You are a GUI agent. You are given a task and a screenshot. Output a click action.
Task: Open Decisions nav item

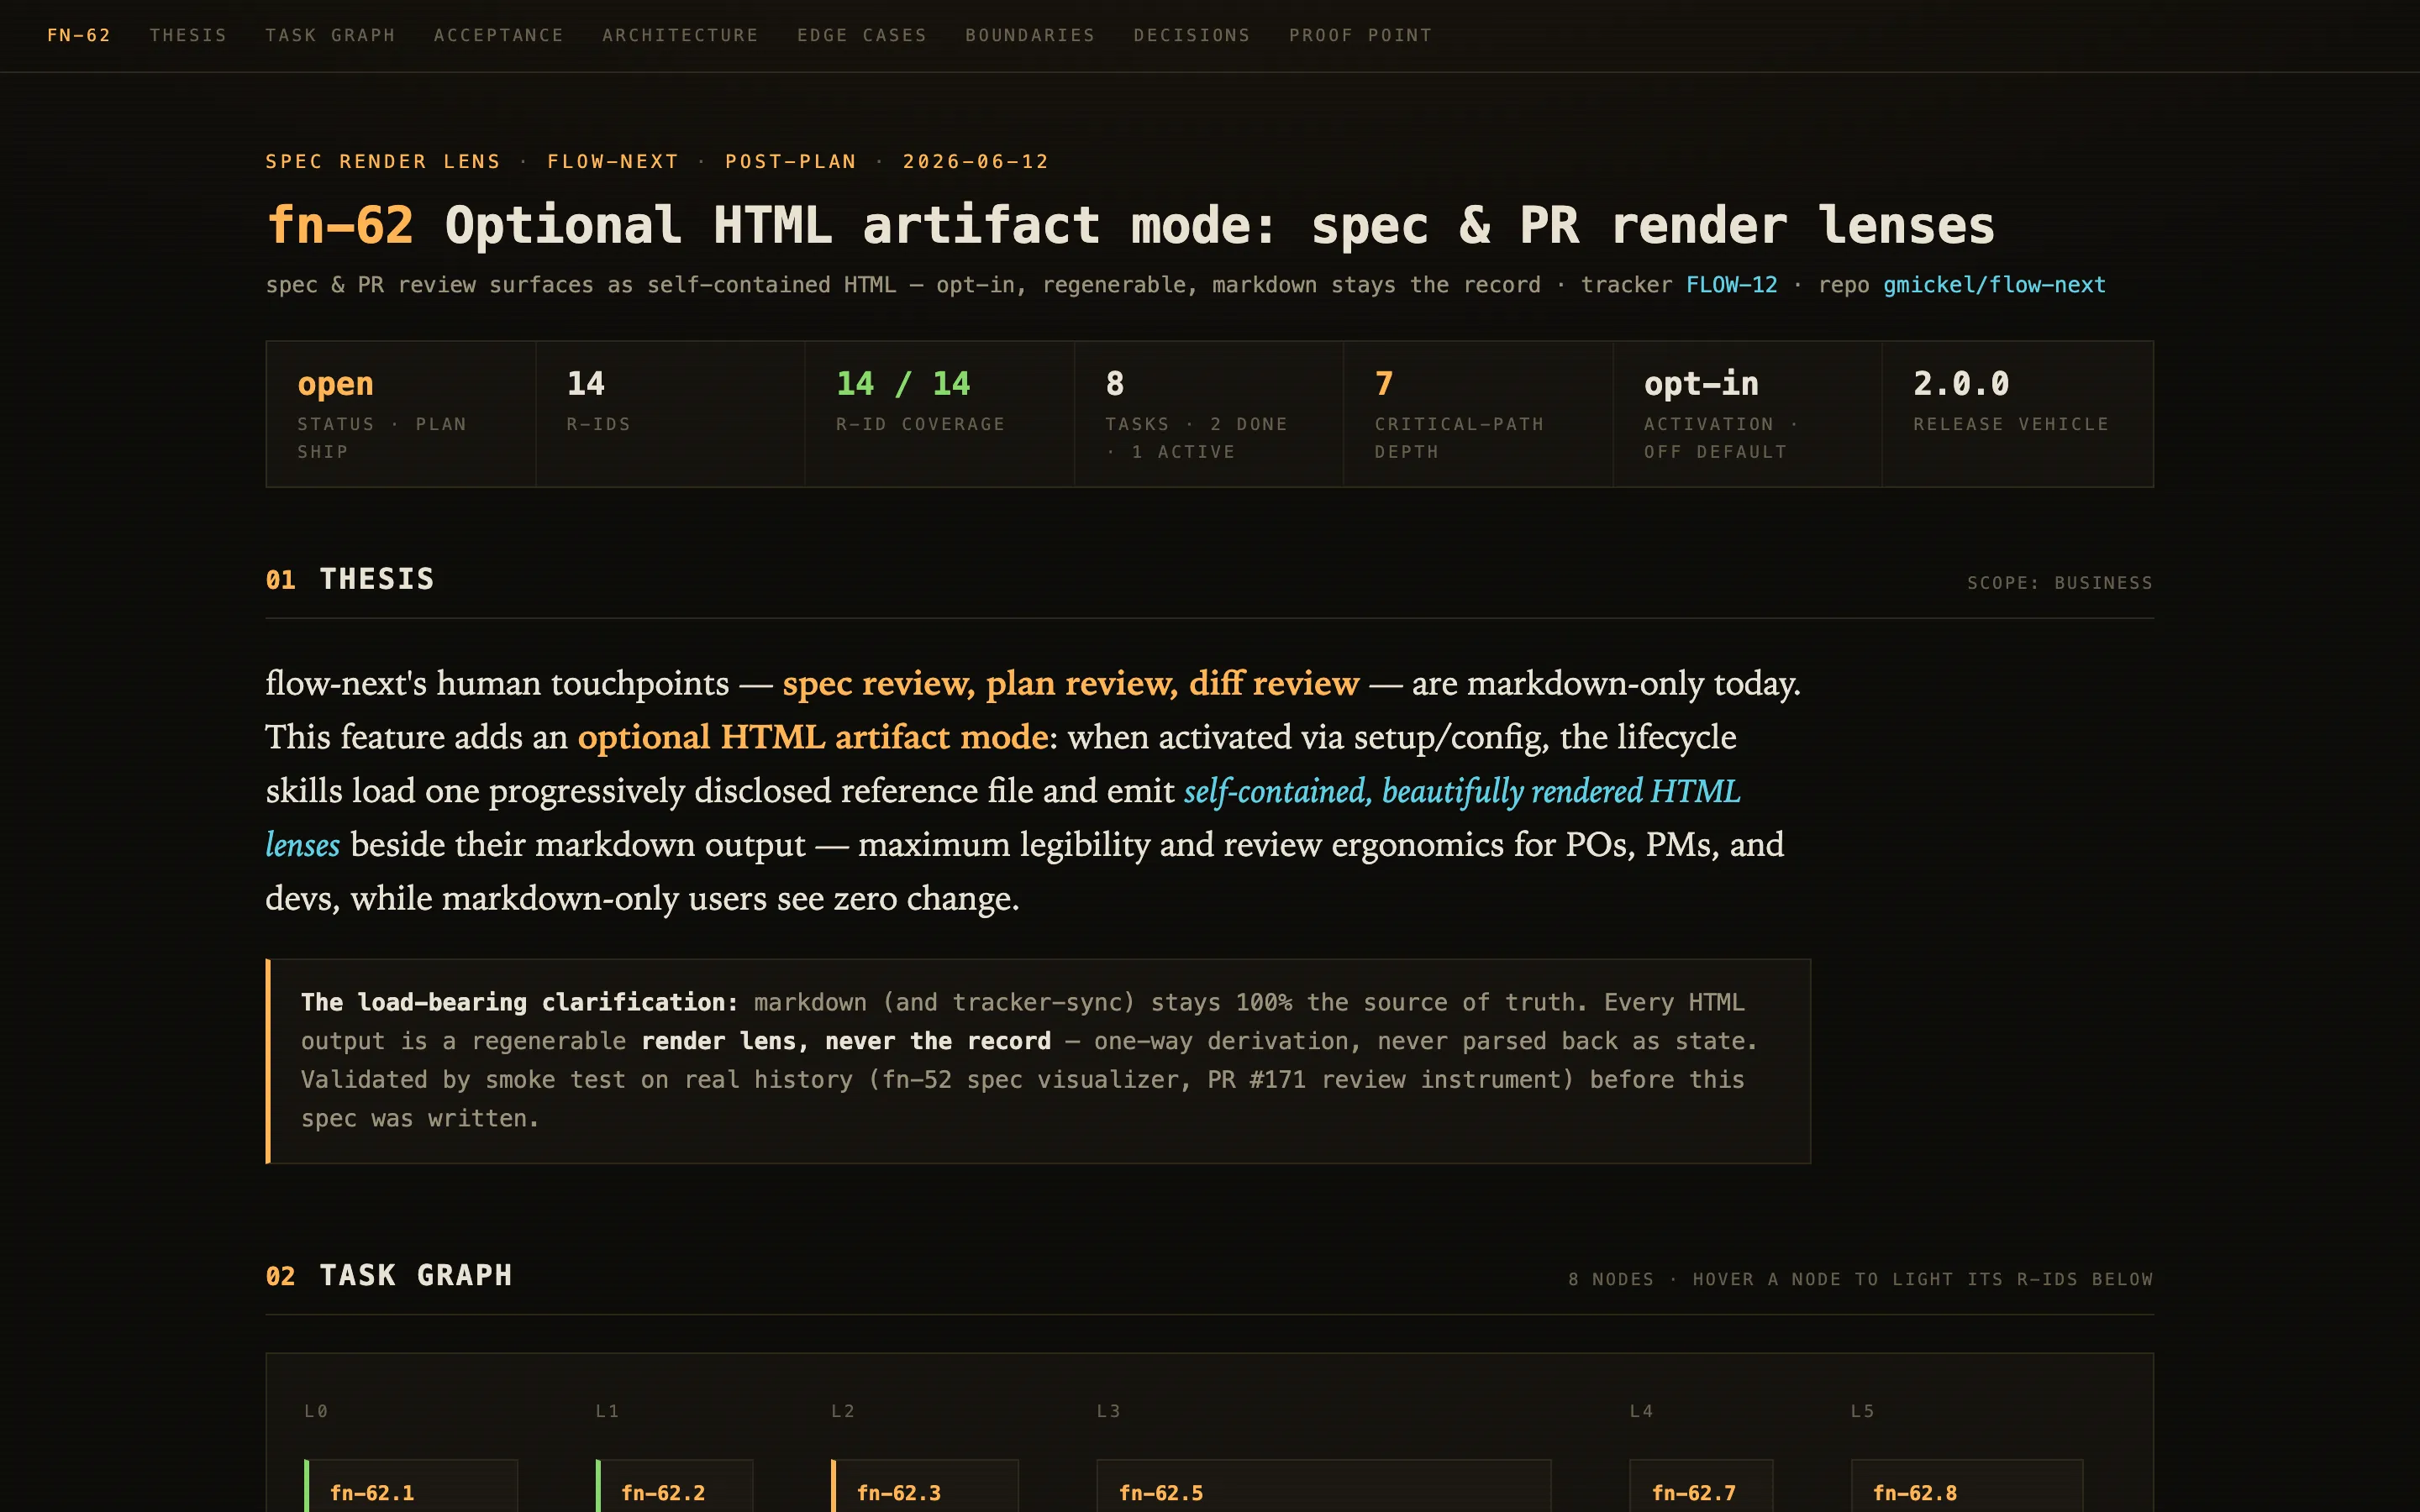point(1192,35)
